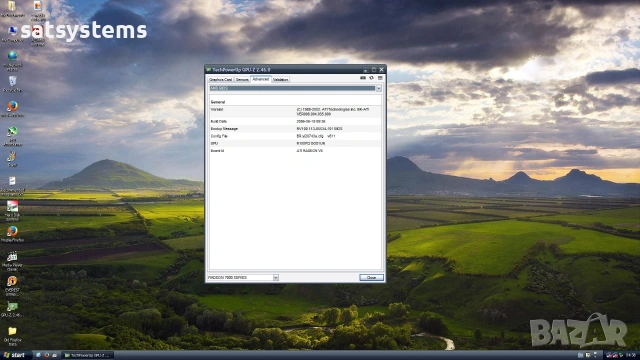
Task: Open the Recycle Bin desktop icon
Action: coord(12,84)
